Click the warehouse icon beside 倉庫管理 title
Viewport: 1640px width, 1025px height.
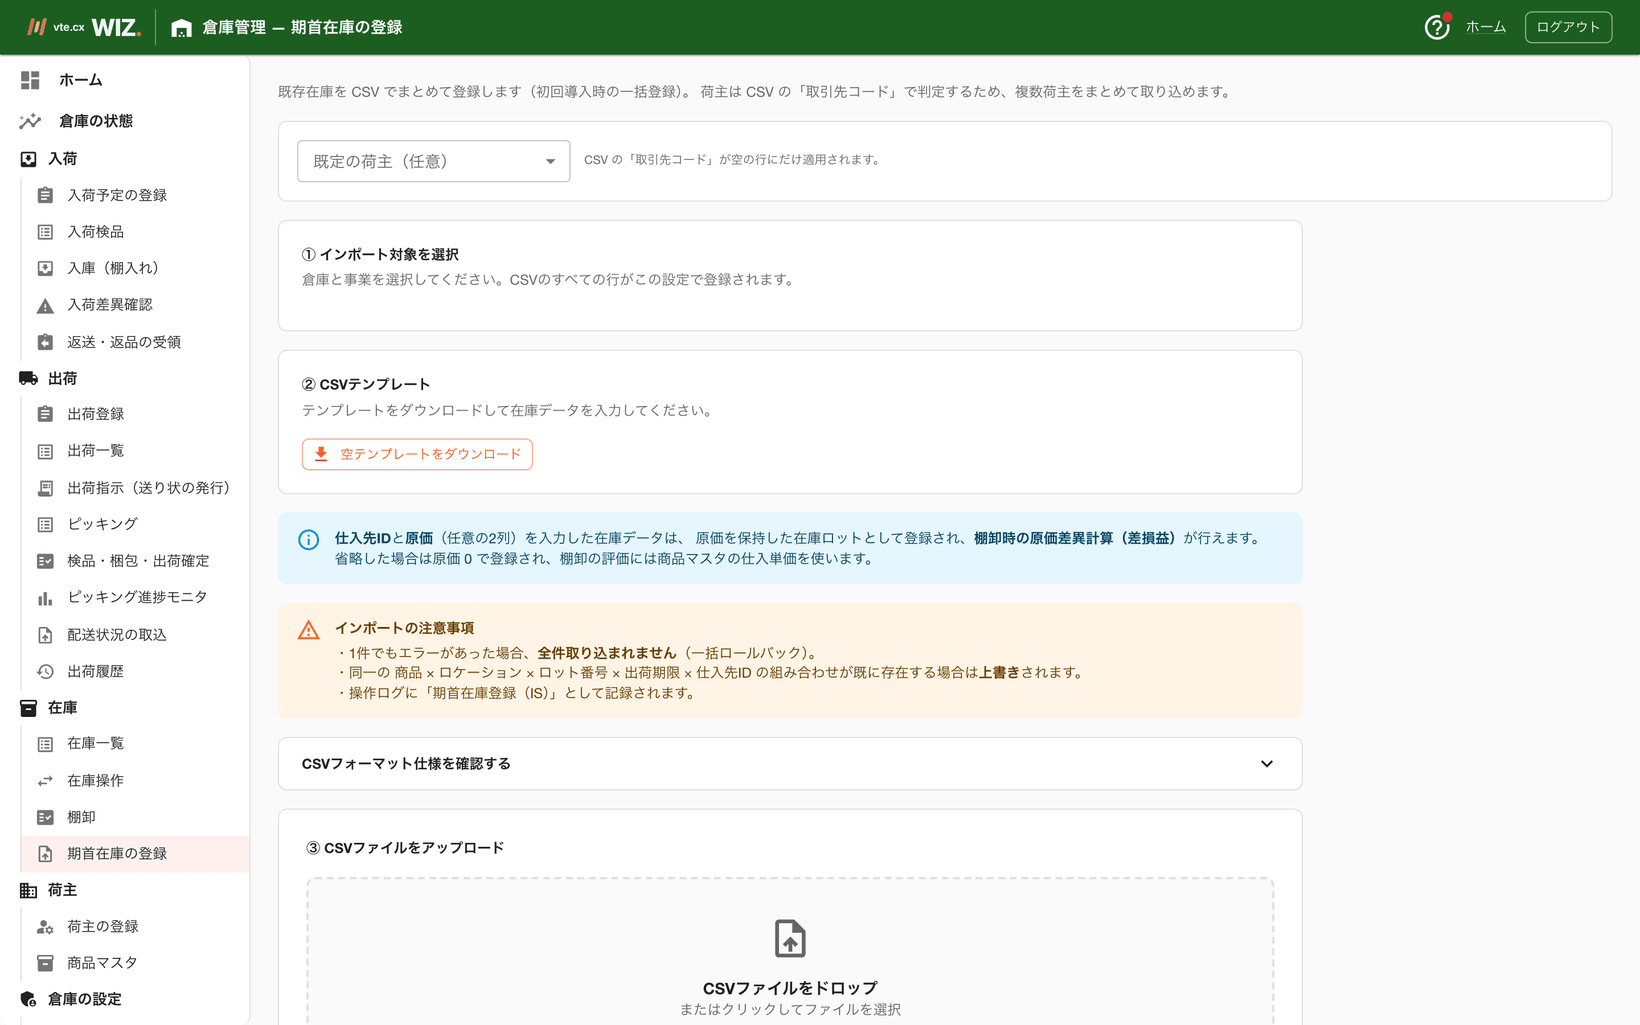pos(181,28)
